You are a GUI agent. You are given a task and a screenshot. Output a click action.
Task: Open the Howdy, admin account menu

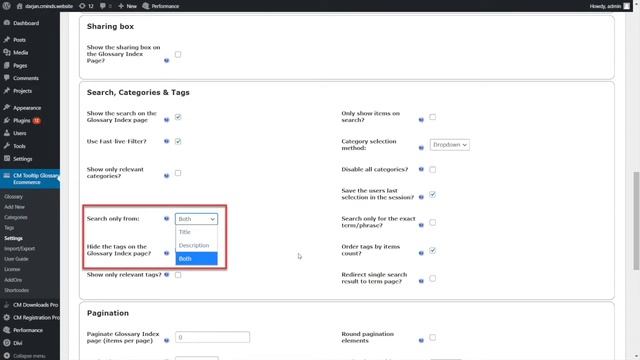pyautogui.click(x=610, y=6)
